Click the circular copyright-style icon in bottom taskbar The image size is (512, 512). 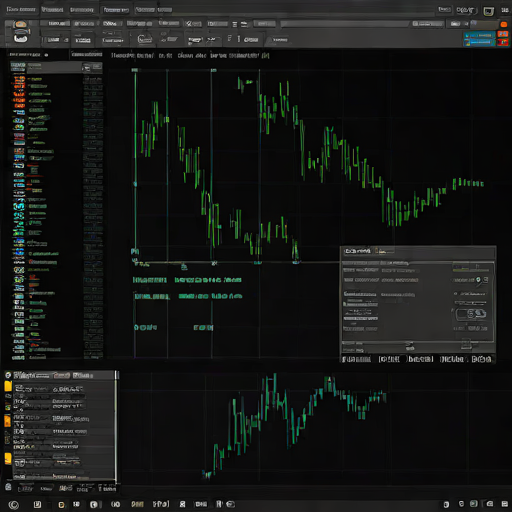[x=13, y=505]
